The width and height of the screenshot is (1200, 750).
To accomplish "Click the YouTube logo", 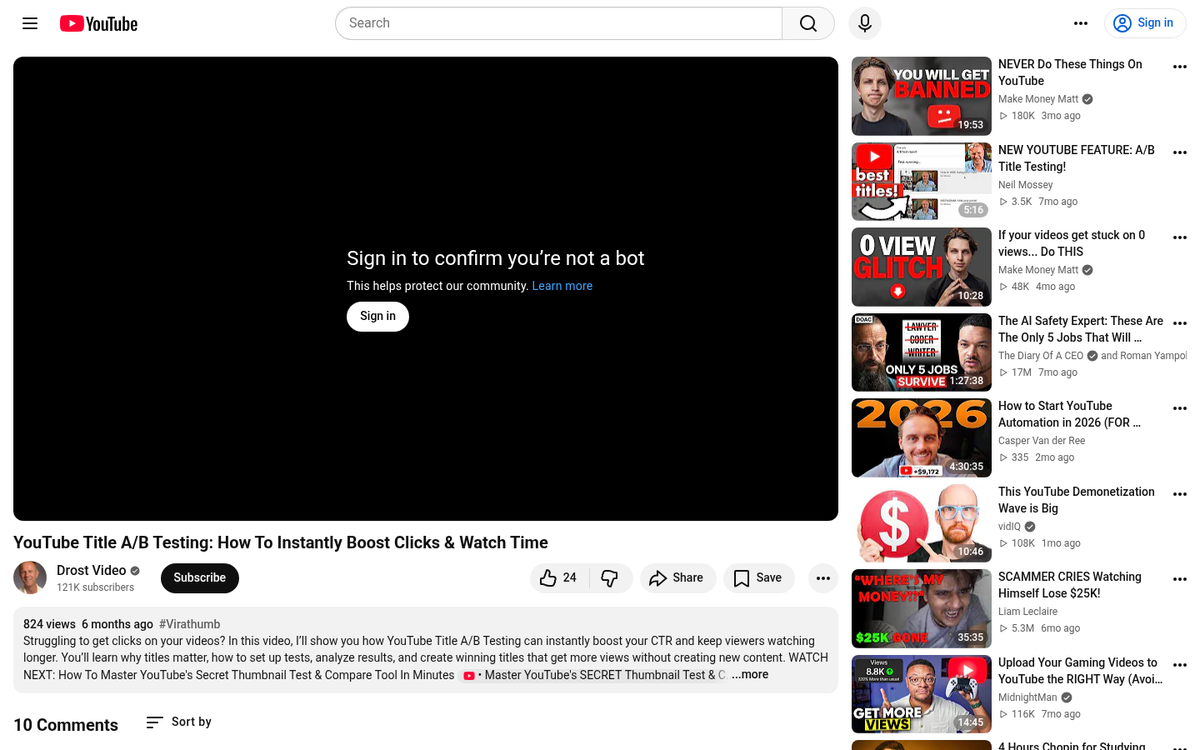I will pyautogui.click(x=97, y=23).
